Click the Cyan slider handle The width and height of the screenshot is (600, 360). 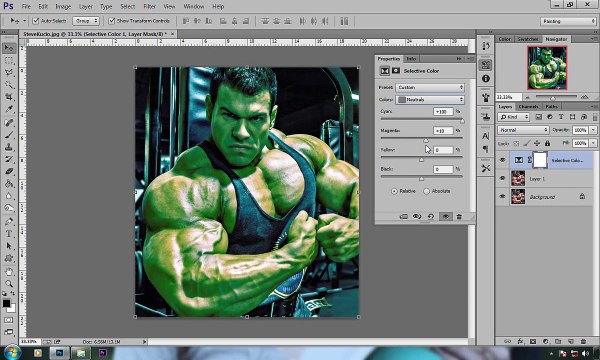[x=462, y=121]
